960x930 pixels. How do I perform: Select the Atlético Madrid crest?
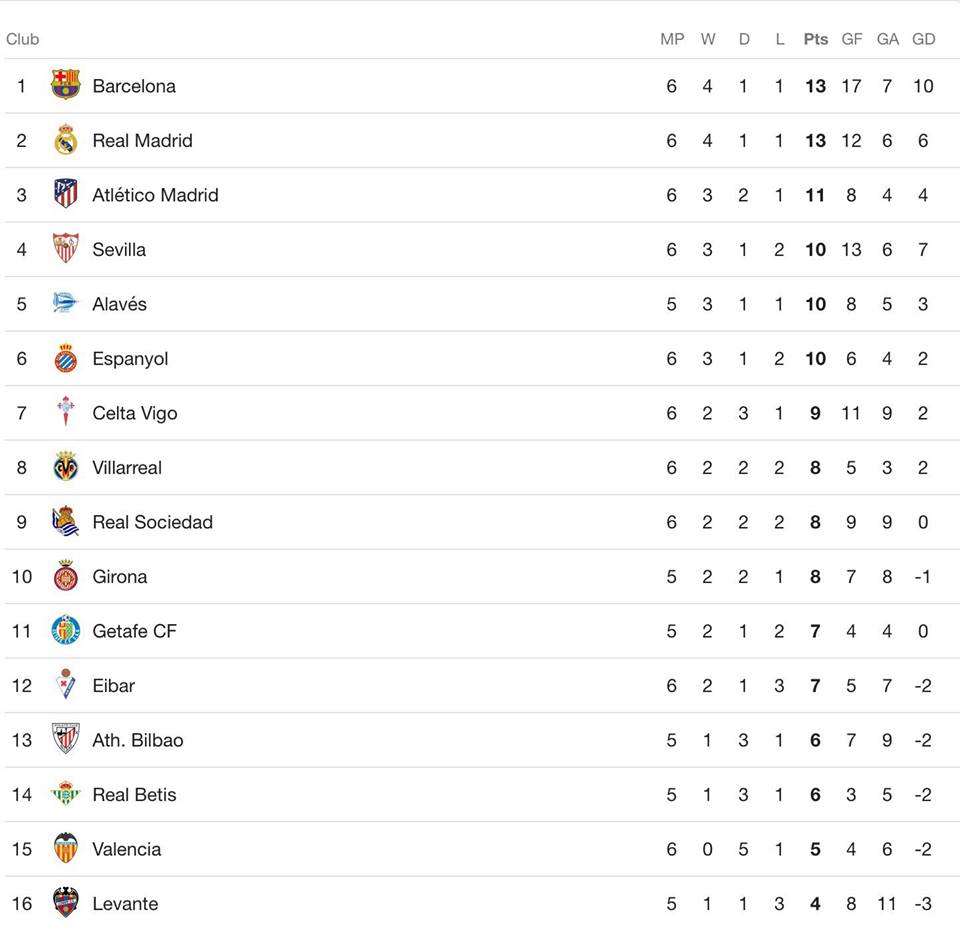(66, 194)
